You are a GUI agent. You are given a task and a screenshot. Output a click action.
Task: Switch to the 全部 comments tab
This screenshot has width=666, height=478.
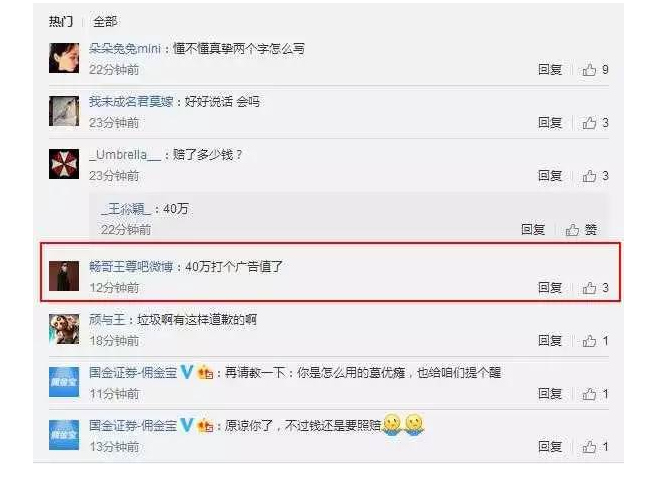tap(105, 21)
